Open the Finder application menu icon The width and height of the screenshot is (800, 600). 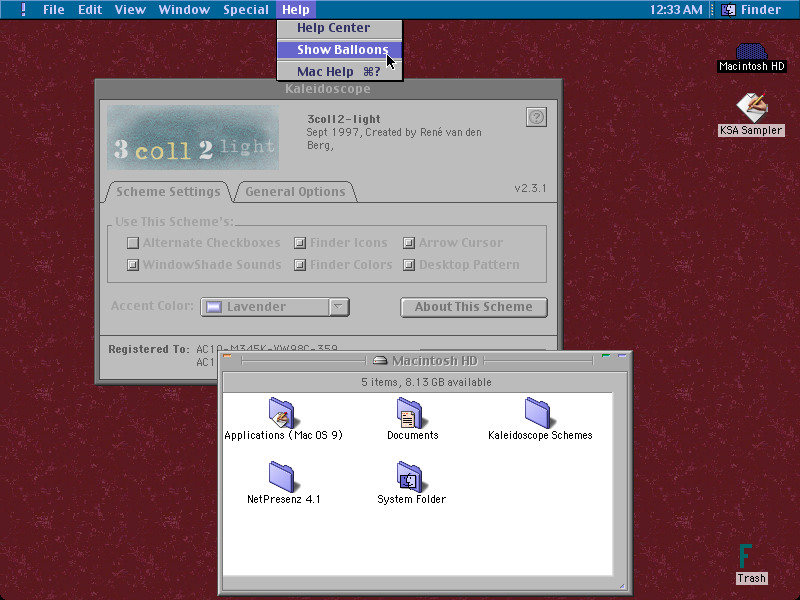(728, 9)
